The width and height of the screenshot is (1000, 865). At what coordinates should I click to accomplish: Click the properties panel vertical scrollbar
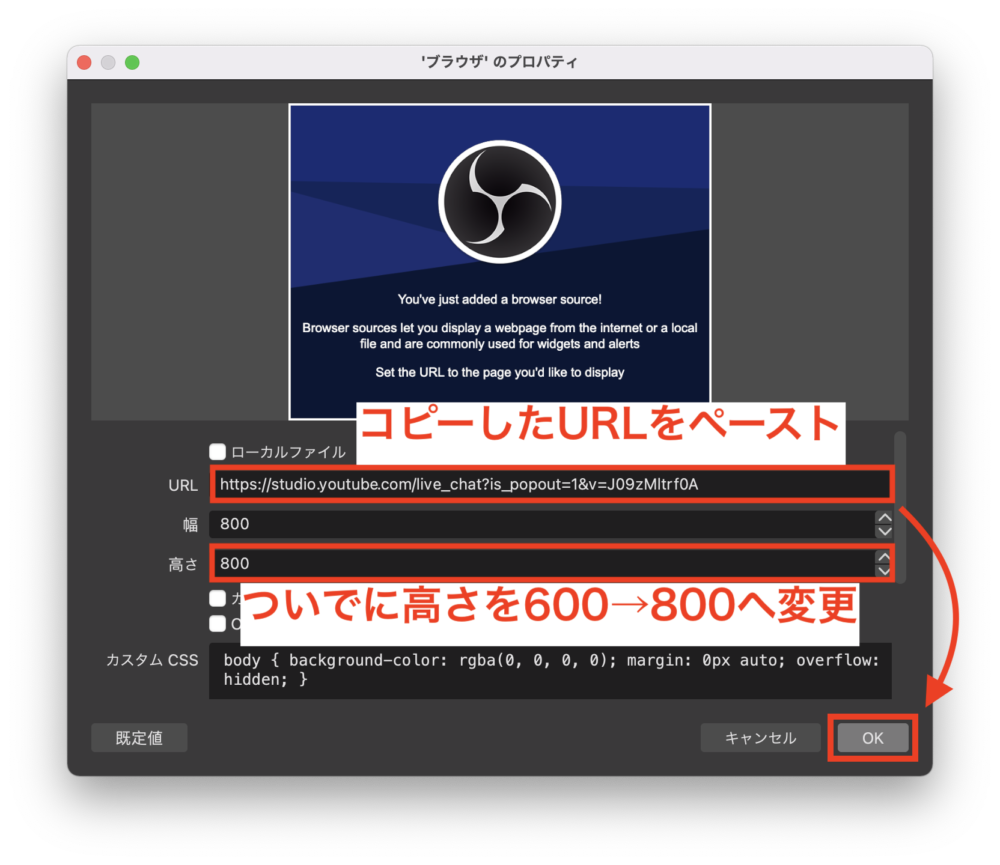pos(900,507)
